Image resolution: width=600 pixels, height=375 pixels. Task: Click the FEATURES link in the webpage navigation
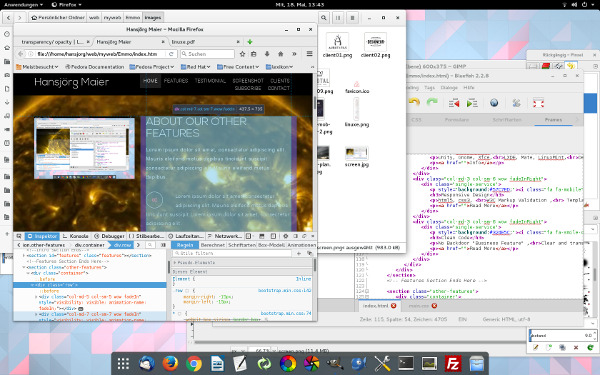coord(176,81)
